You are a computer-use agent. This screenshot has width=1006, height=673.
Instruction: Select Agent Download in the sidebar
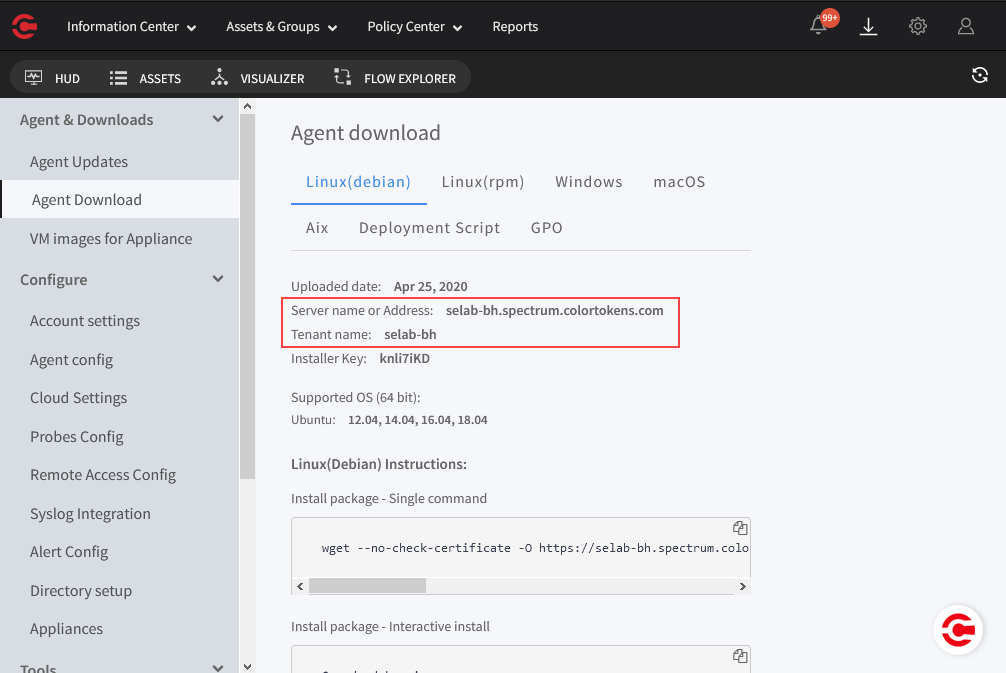pos(119,200)
